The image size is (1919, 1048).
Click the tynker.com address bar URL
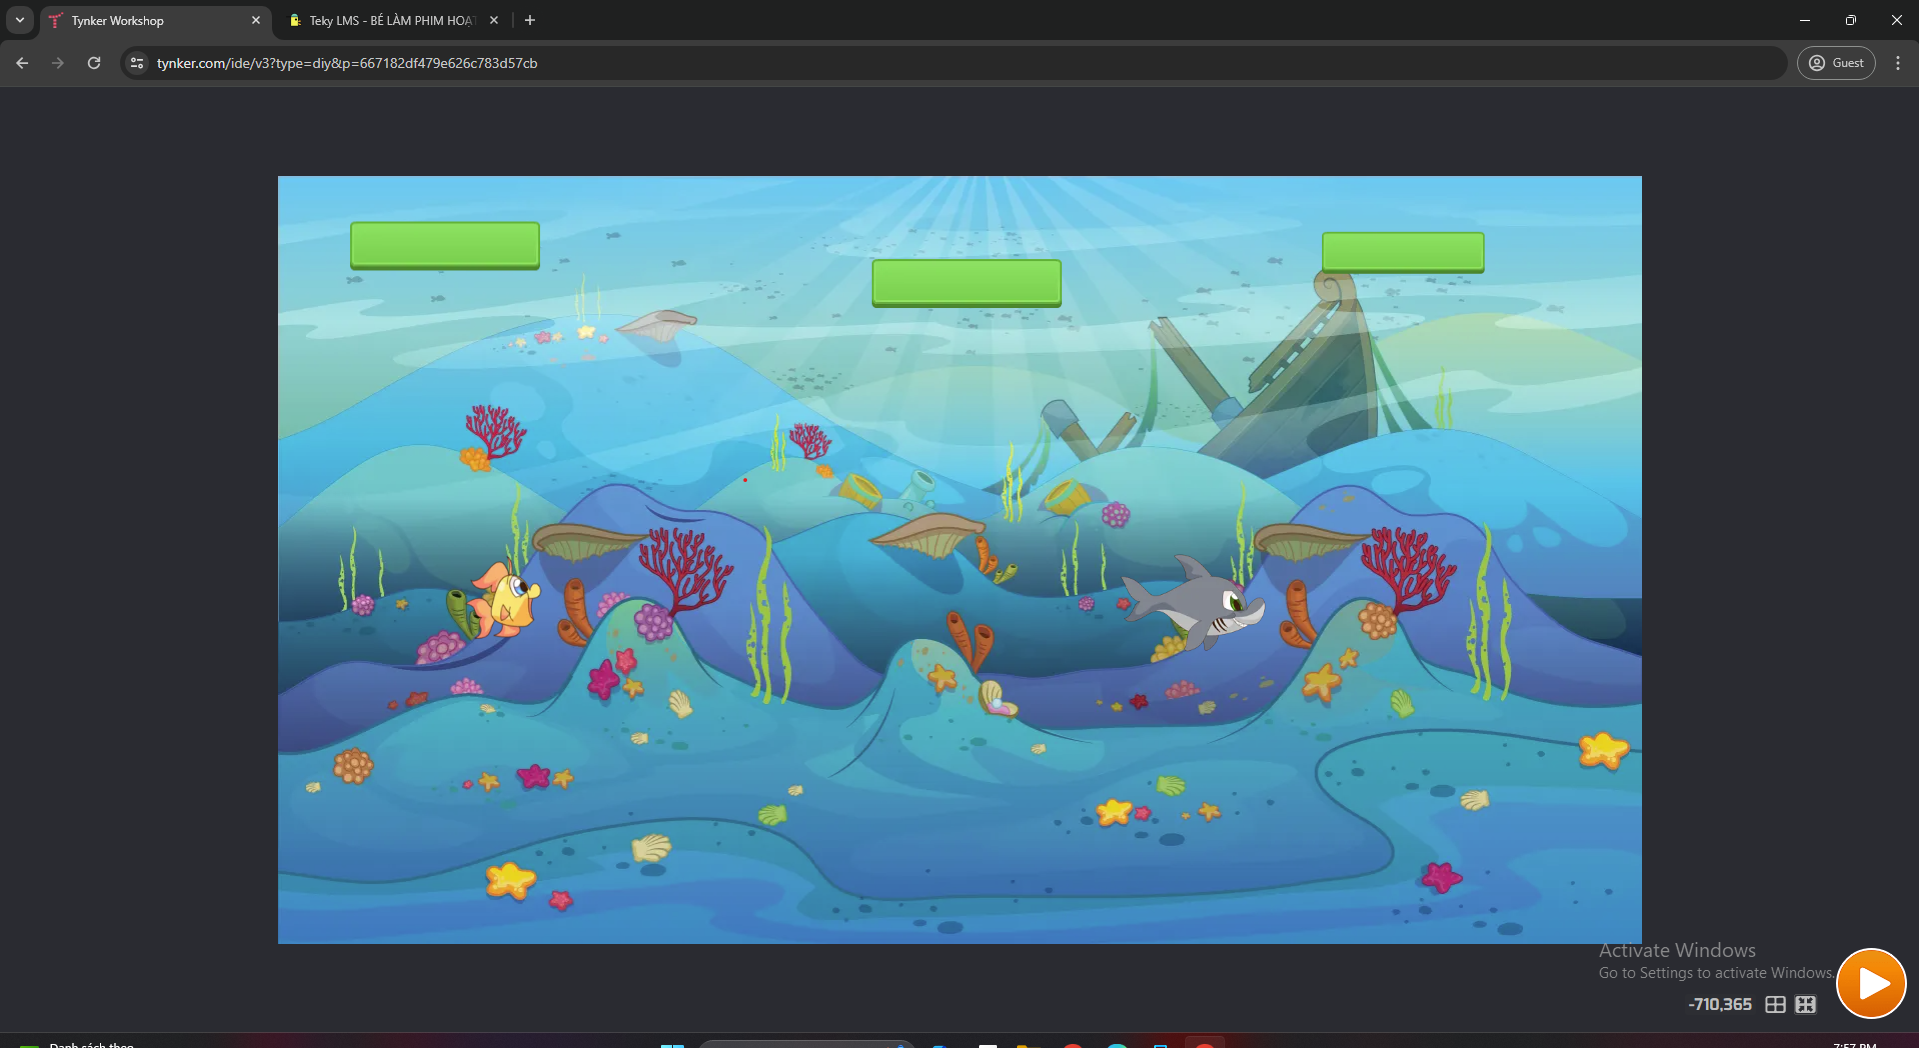tap(347, 63)
